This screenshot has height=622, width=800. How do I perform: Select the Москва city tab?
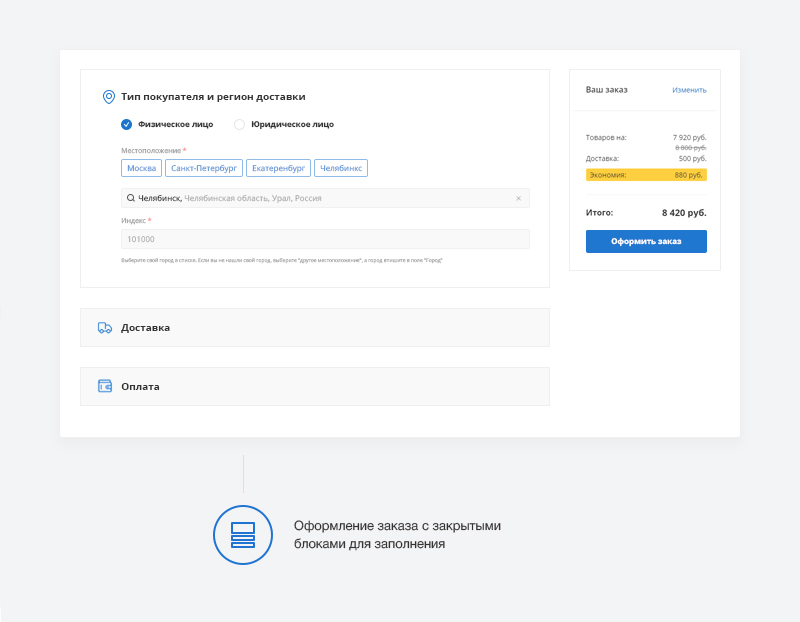click(141, 168)
